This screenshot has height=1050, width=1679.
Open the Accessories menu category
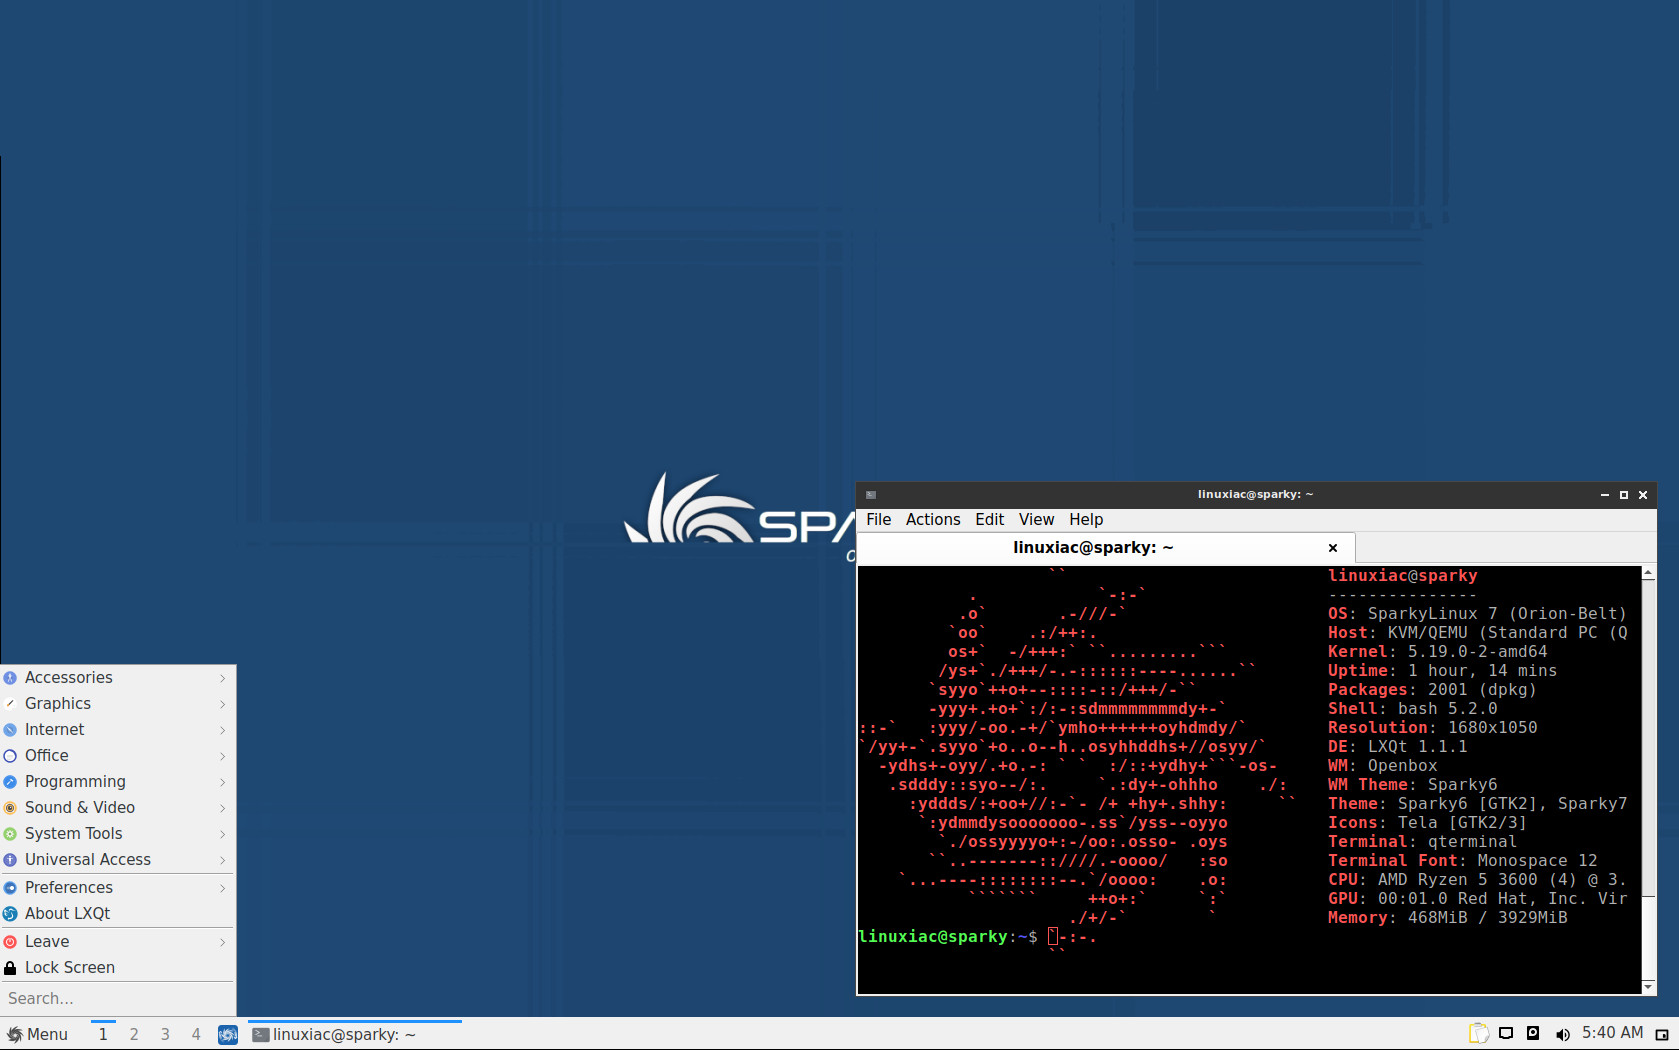(118, 677)
